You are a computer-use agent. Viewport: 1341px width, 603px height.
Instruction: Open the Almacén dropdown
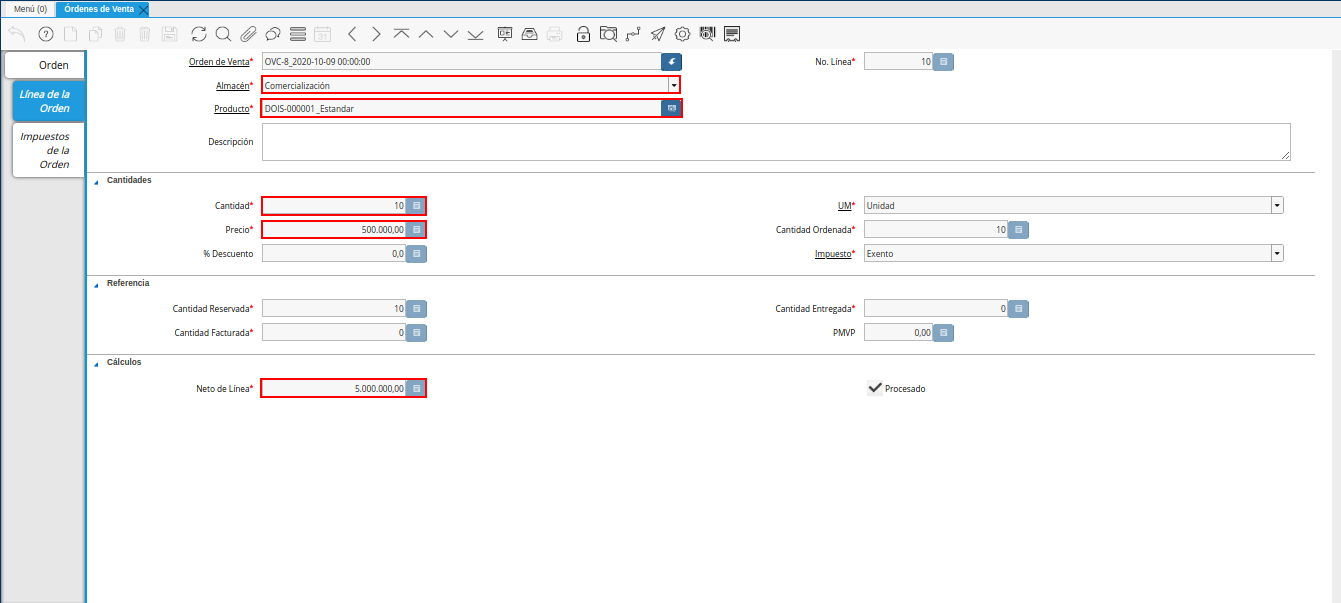tap(674, 86)
